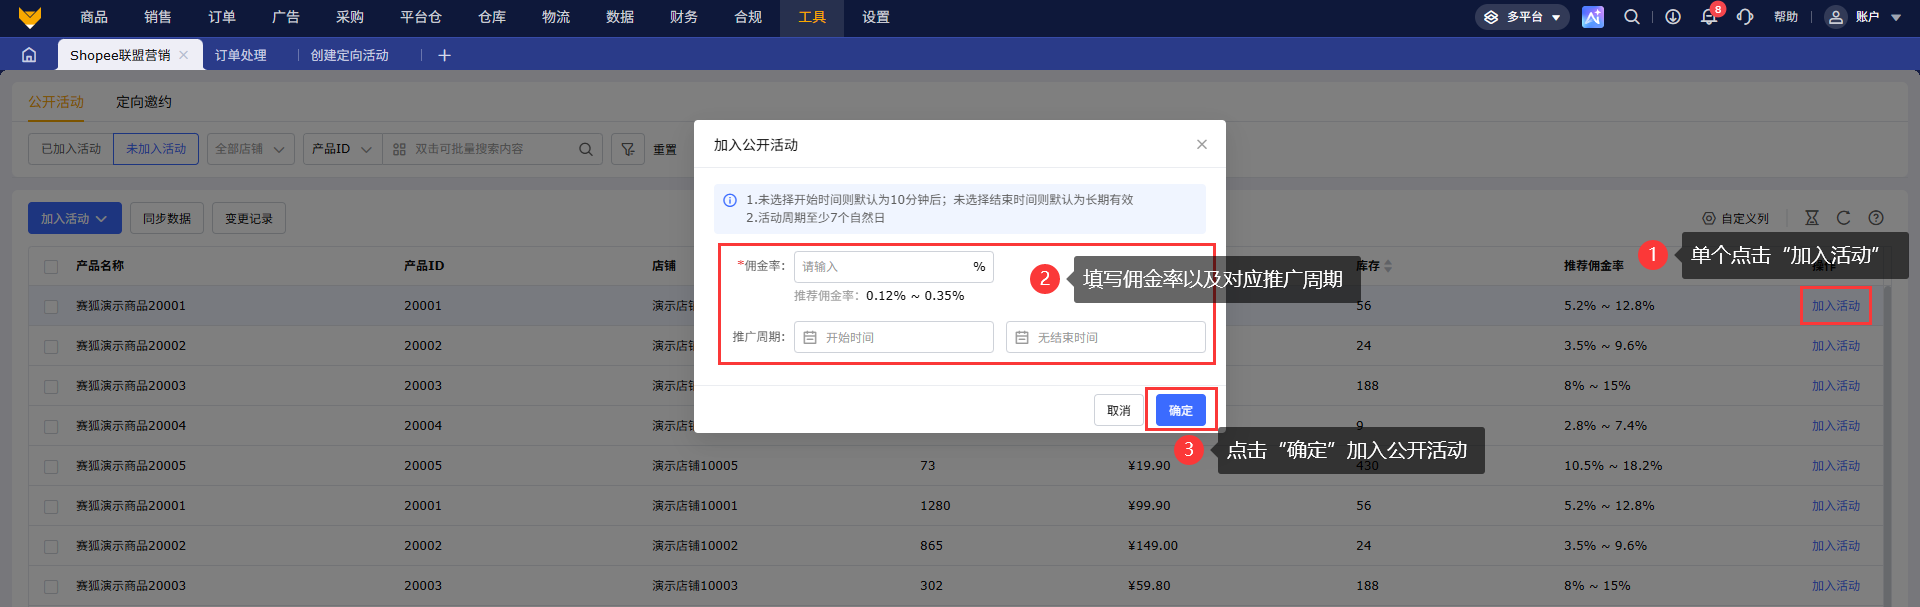Viewport: 1920px width, 607px height.
Task: Click the 同步数据 button
Action: coord(167,218)
